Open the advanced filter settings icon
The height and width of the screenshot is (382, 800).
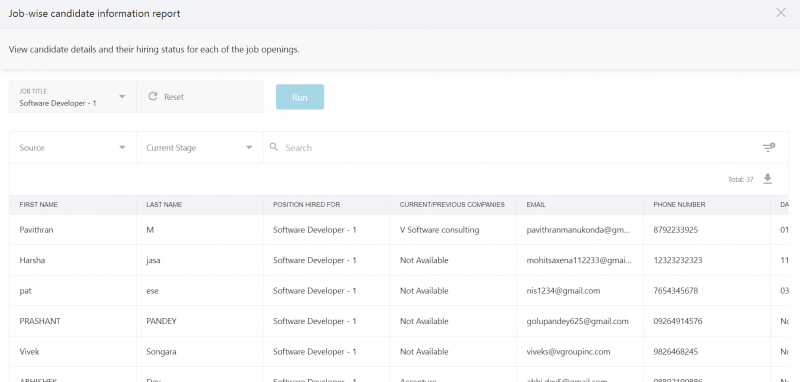coord(768,147)
